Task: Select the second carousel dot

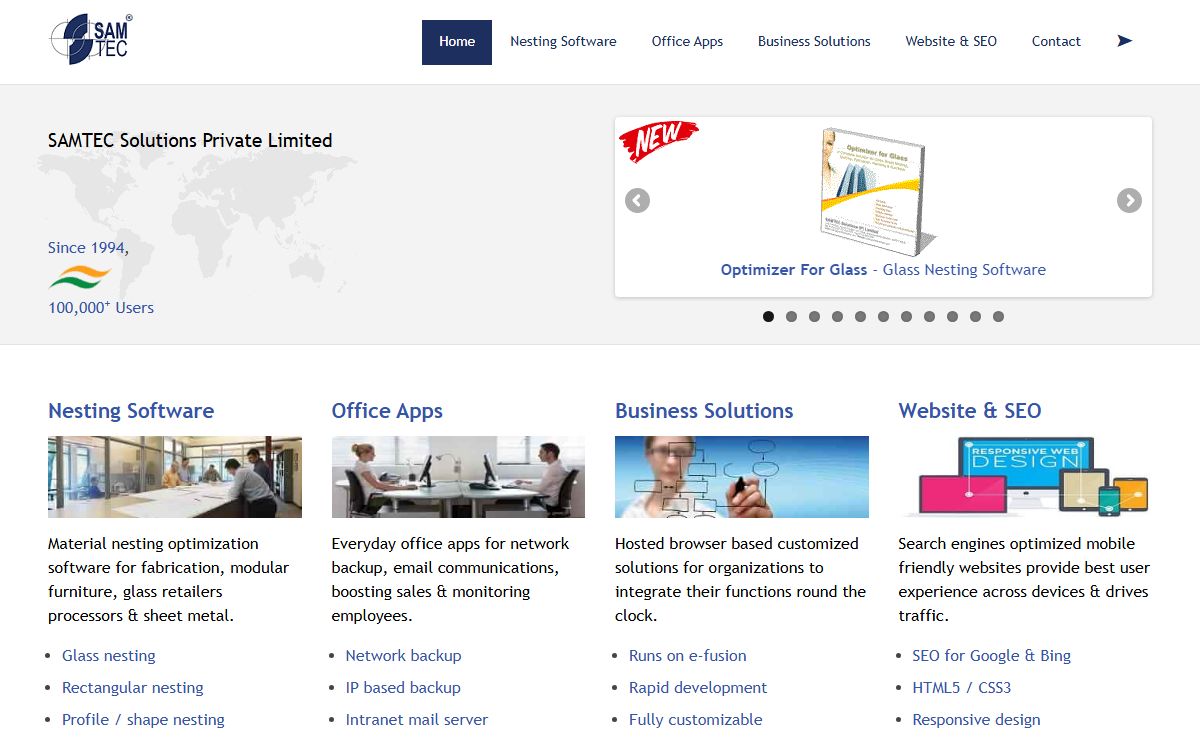Action: click(791, 316)
